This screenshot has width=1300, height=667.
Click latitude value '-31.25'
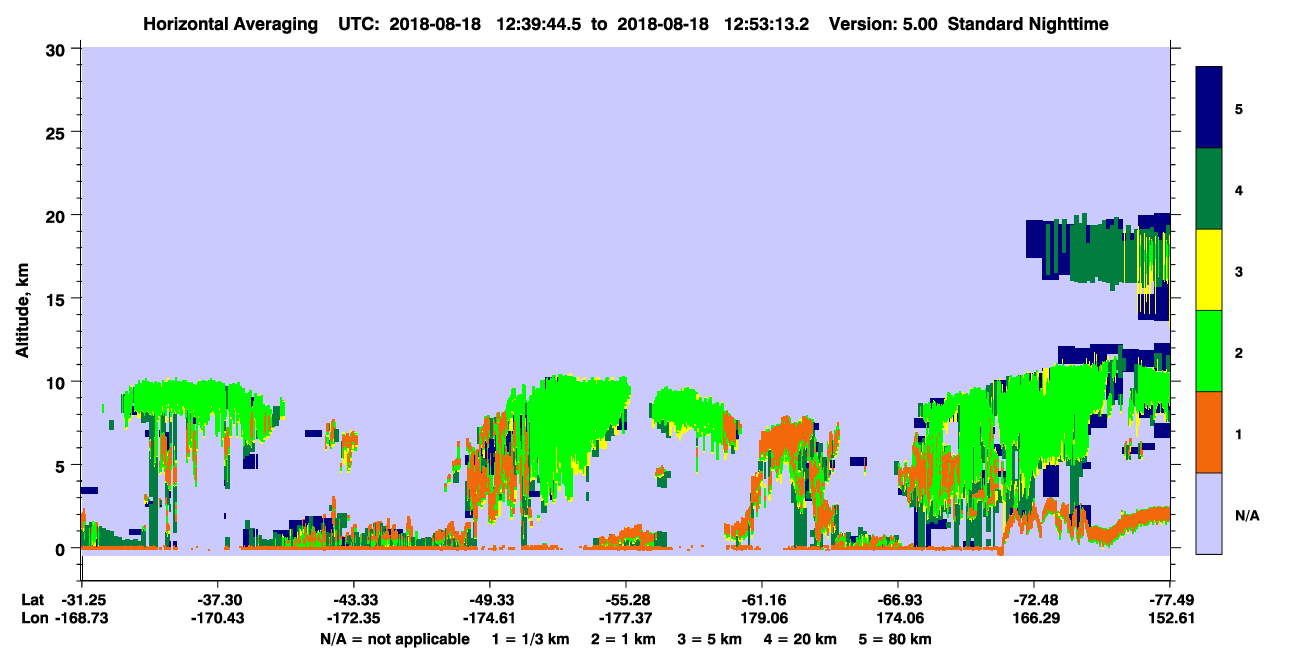81,600
